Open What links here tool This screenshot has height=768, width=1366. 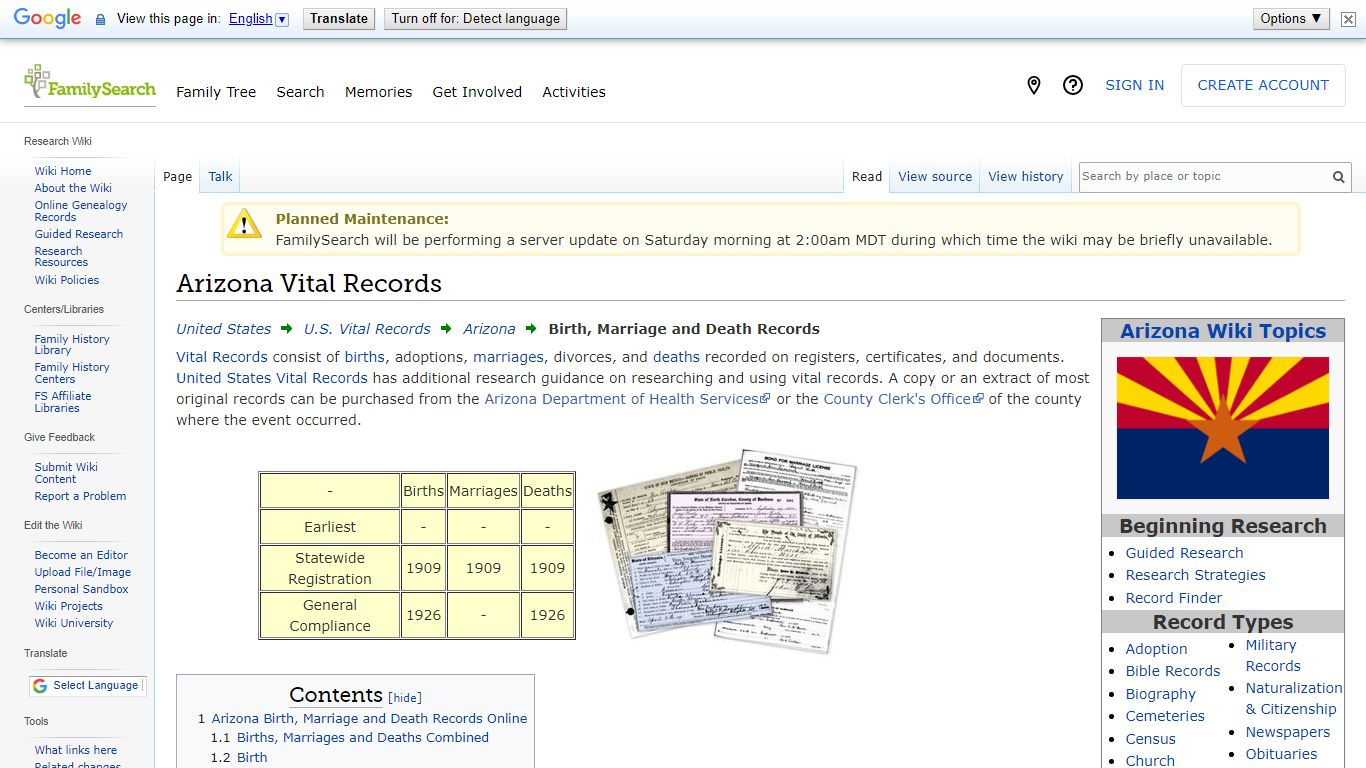click(x=76, y=750)
